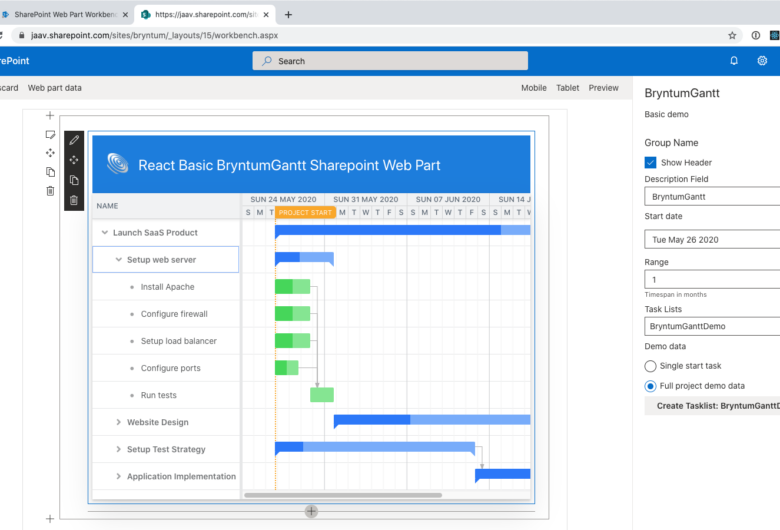780x530 pixels.
Task: Click the duplicate section icon in left gutter
Action: (x=50, y=172)
